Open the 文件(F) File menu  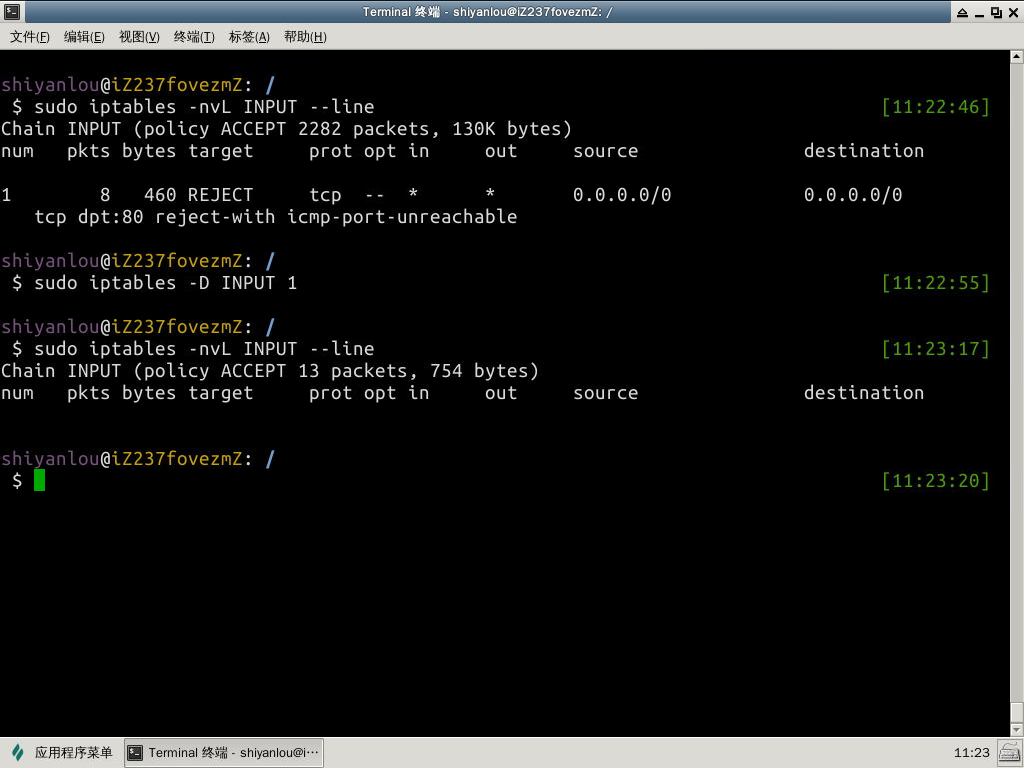(x=30, y=37)
